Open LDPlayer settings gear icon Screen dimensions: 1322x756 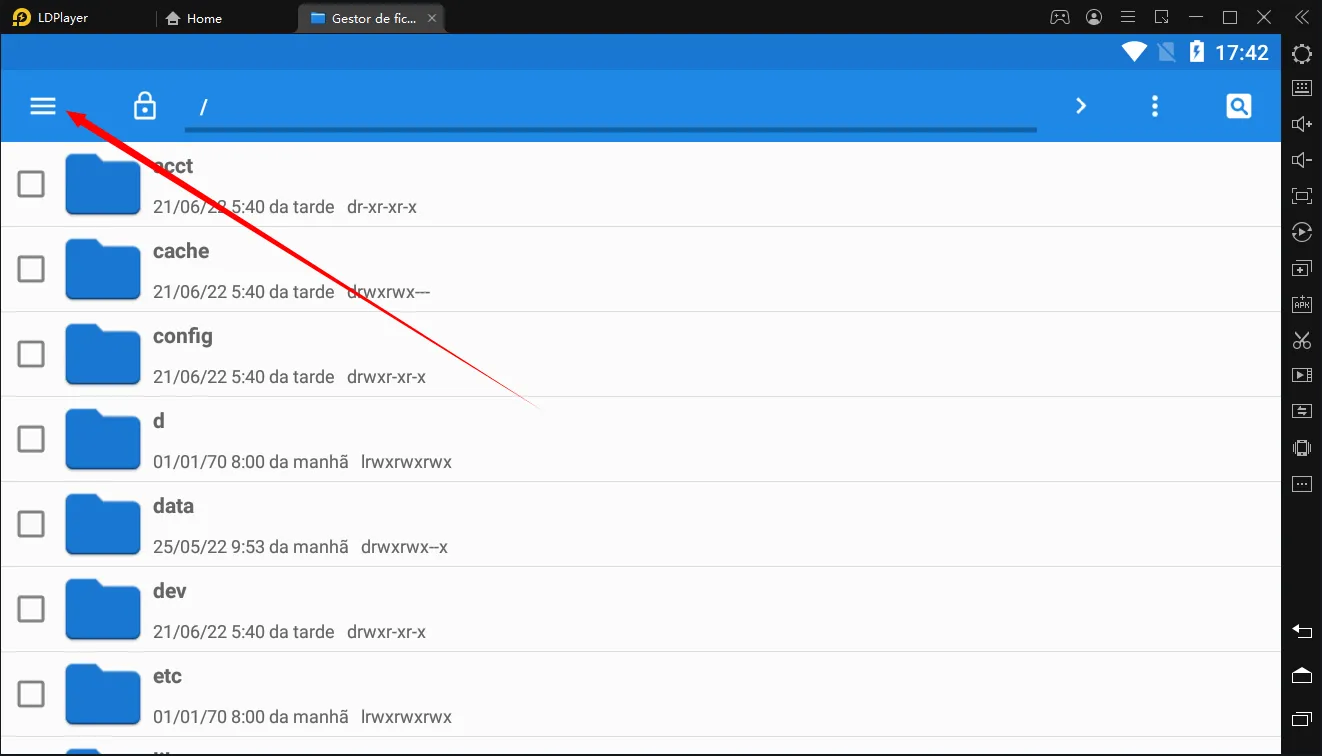[1301, 53]
